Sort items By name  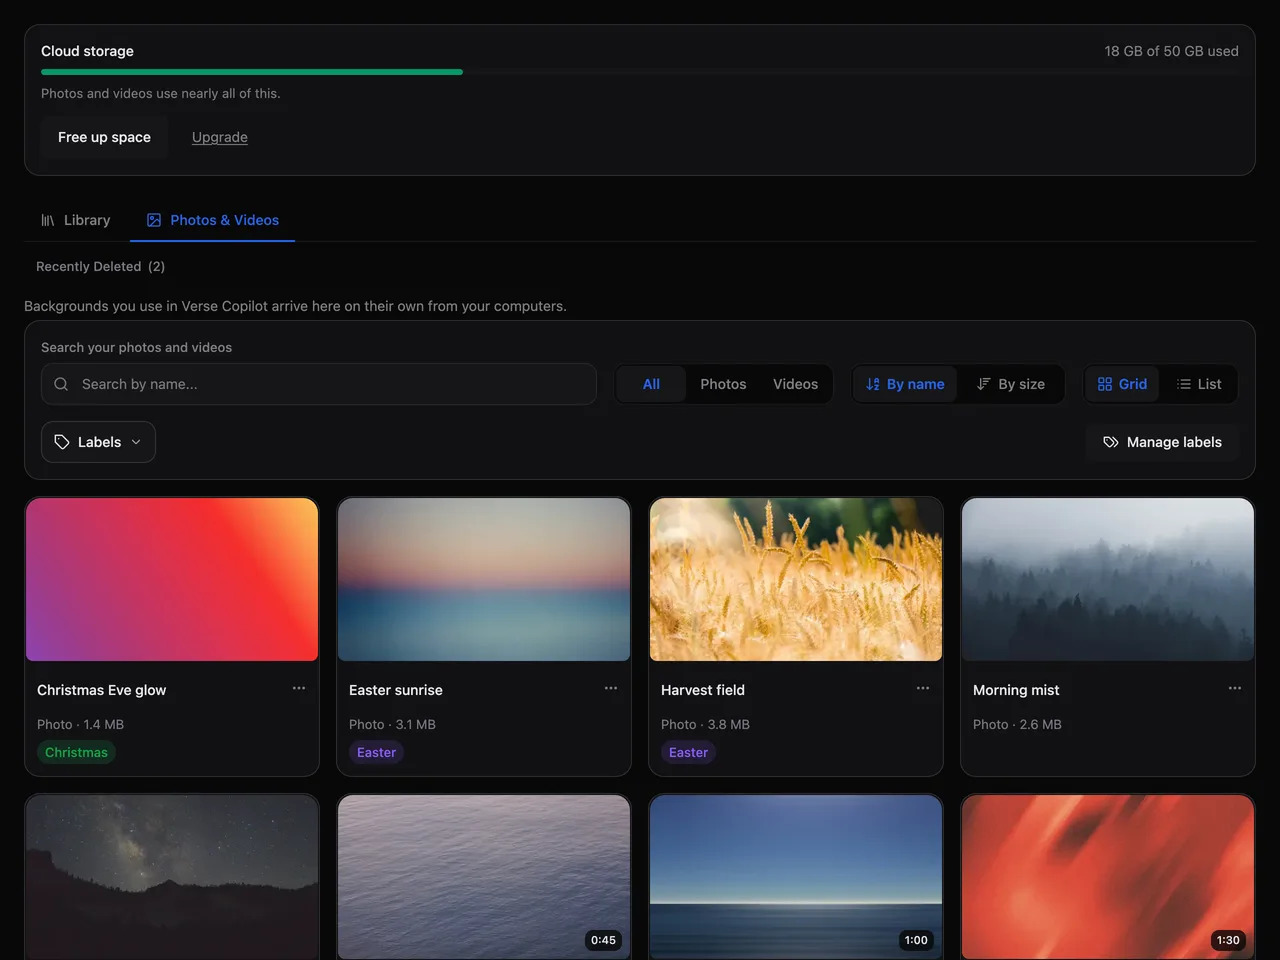(x=905, y=384)
